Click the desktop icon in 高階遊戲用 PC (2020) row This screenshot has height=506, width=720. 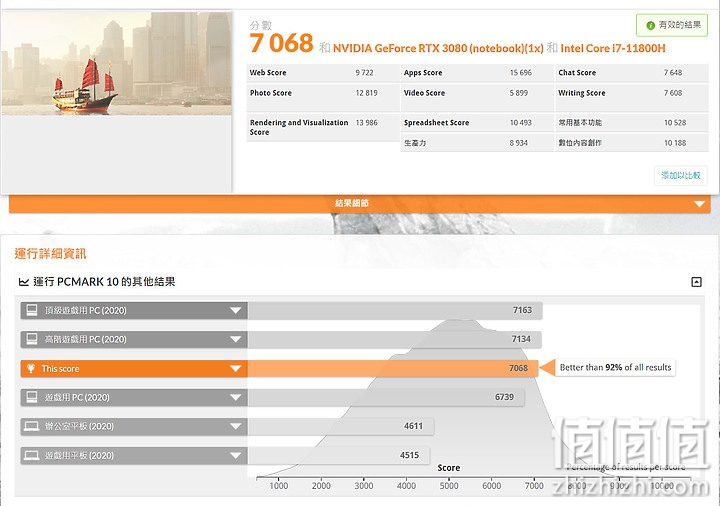tap(32, 339)
